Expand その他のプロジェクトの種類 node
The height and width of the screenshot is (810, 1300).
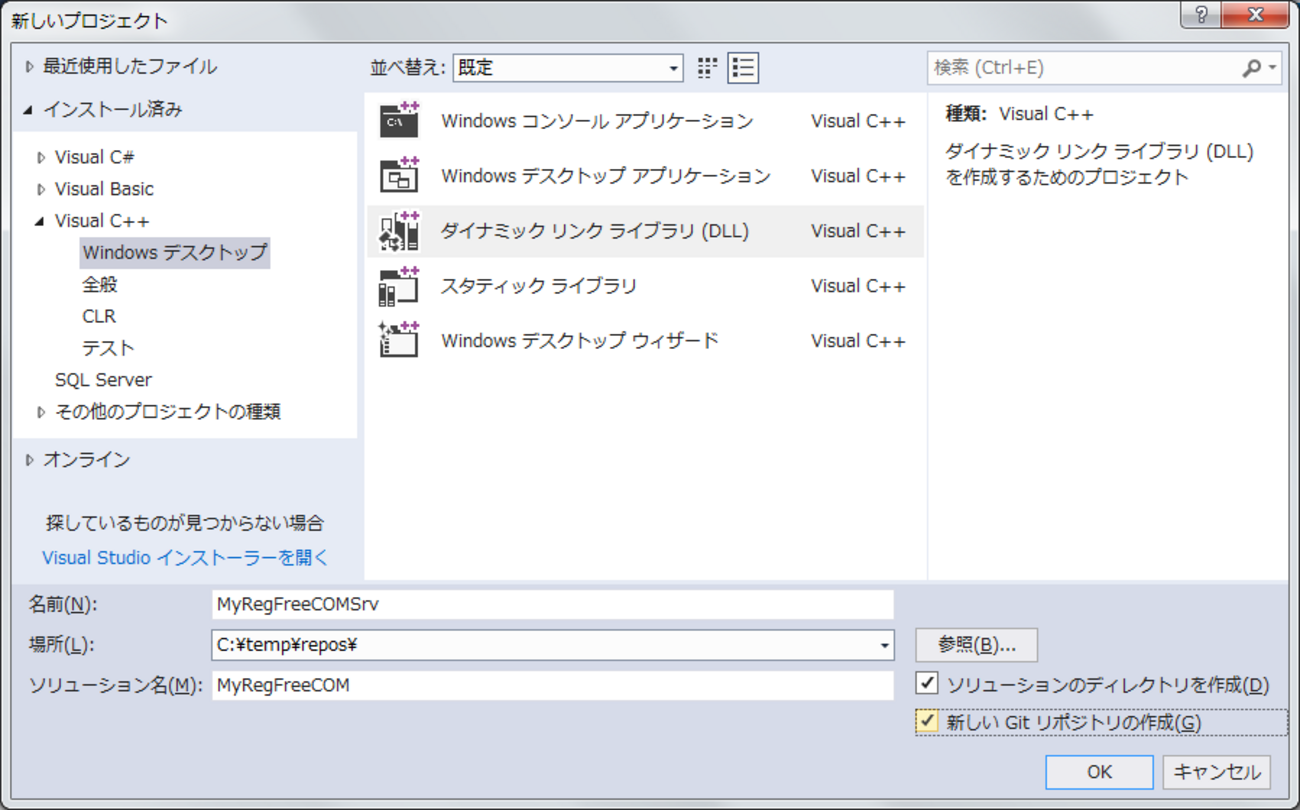tap(41, 412)
